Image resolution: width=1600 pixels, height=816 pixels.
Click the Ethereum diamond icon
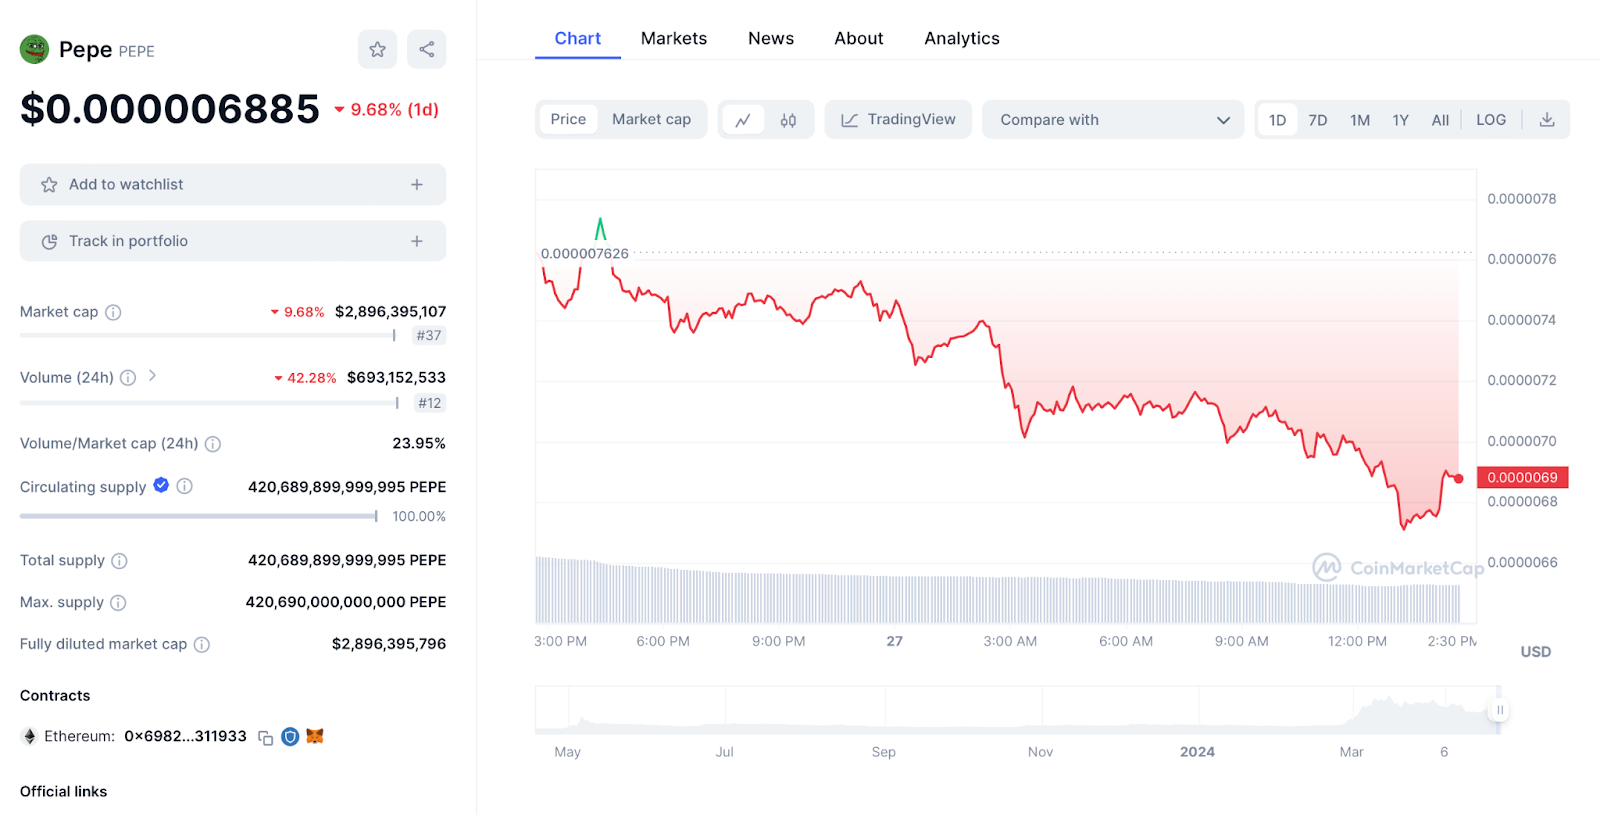tap(29, 737)
